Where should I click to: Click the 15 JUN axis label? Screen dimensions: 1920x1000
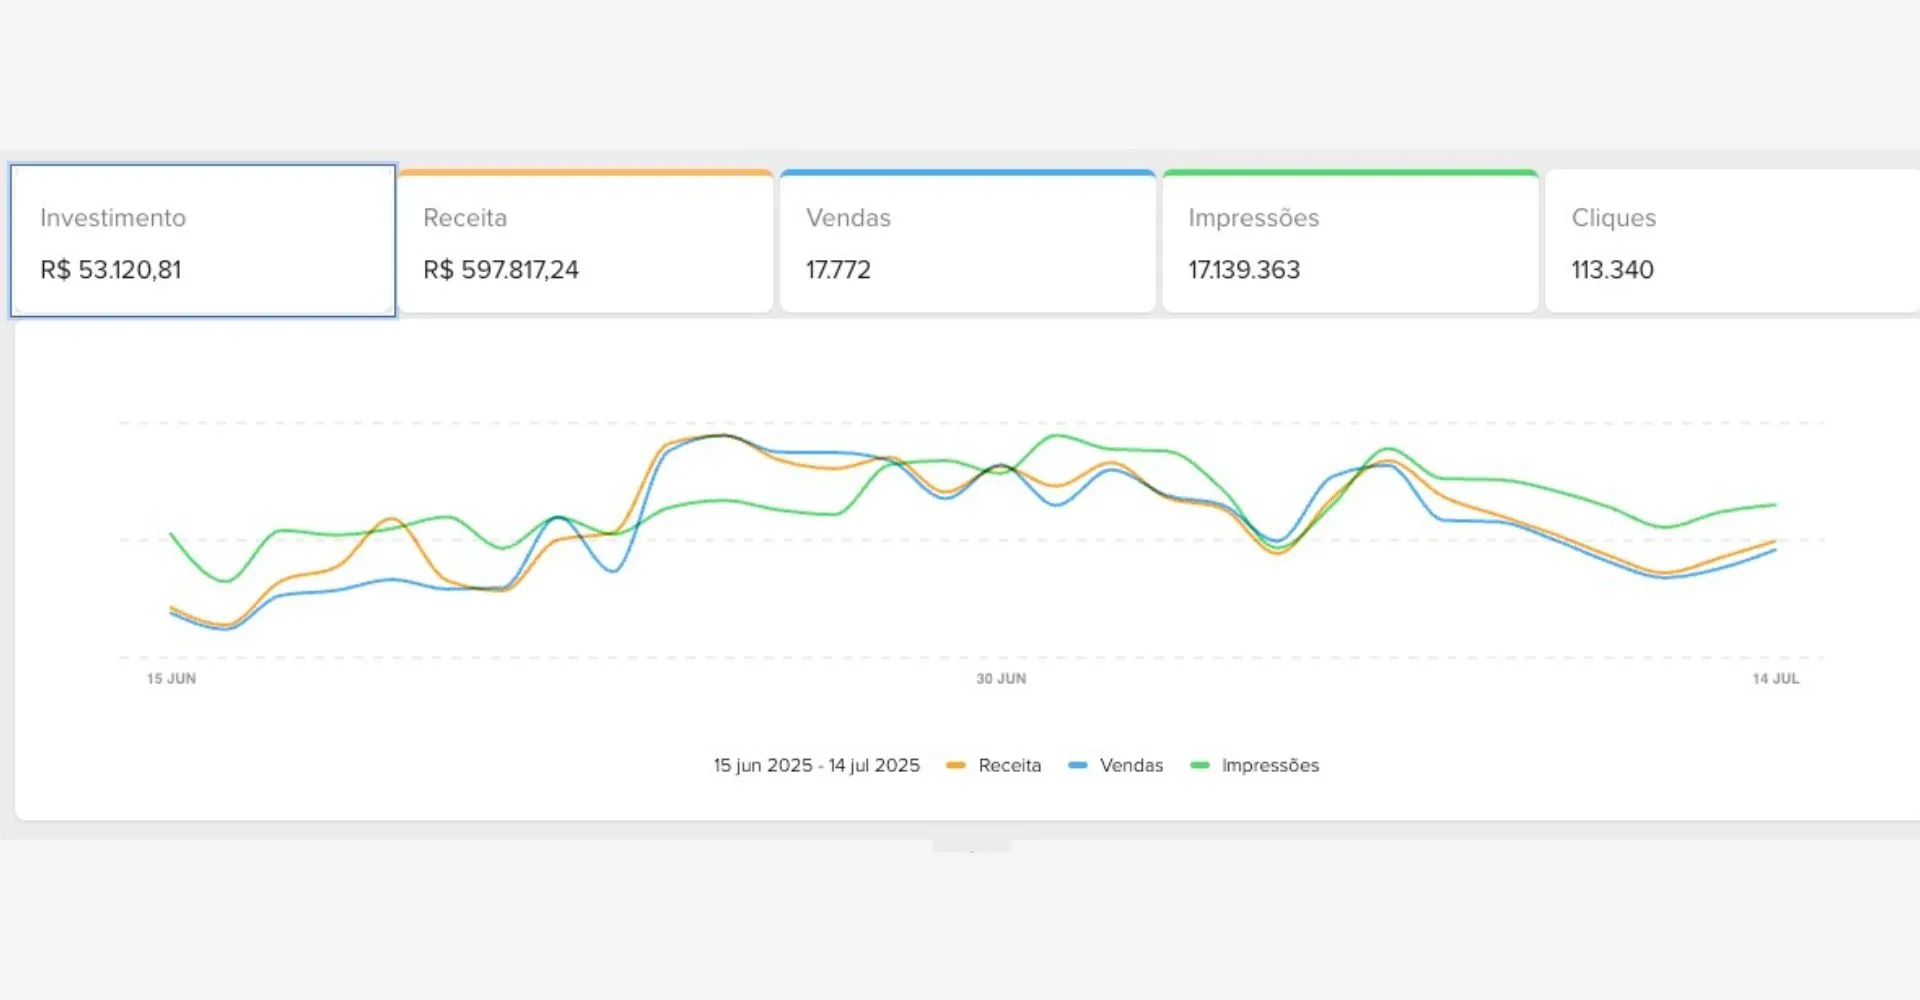click(x=171, y=679)
